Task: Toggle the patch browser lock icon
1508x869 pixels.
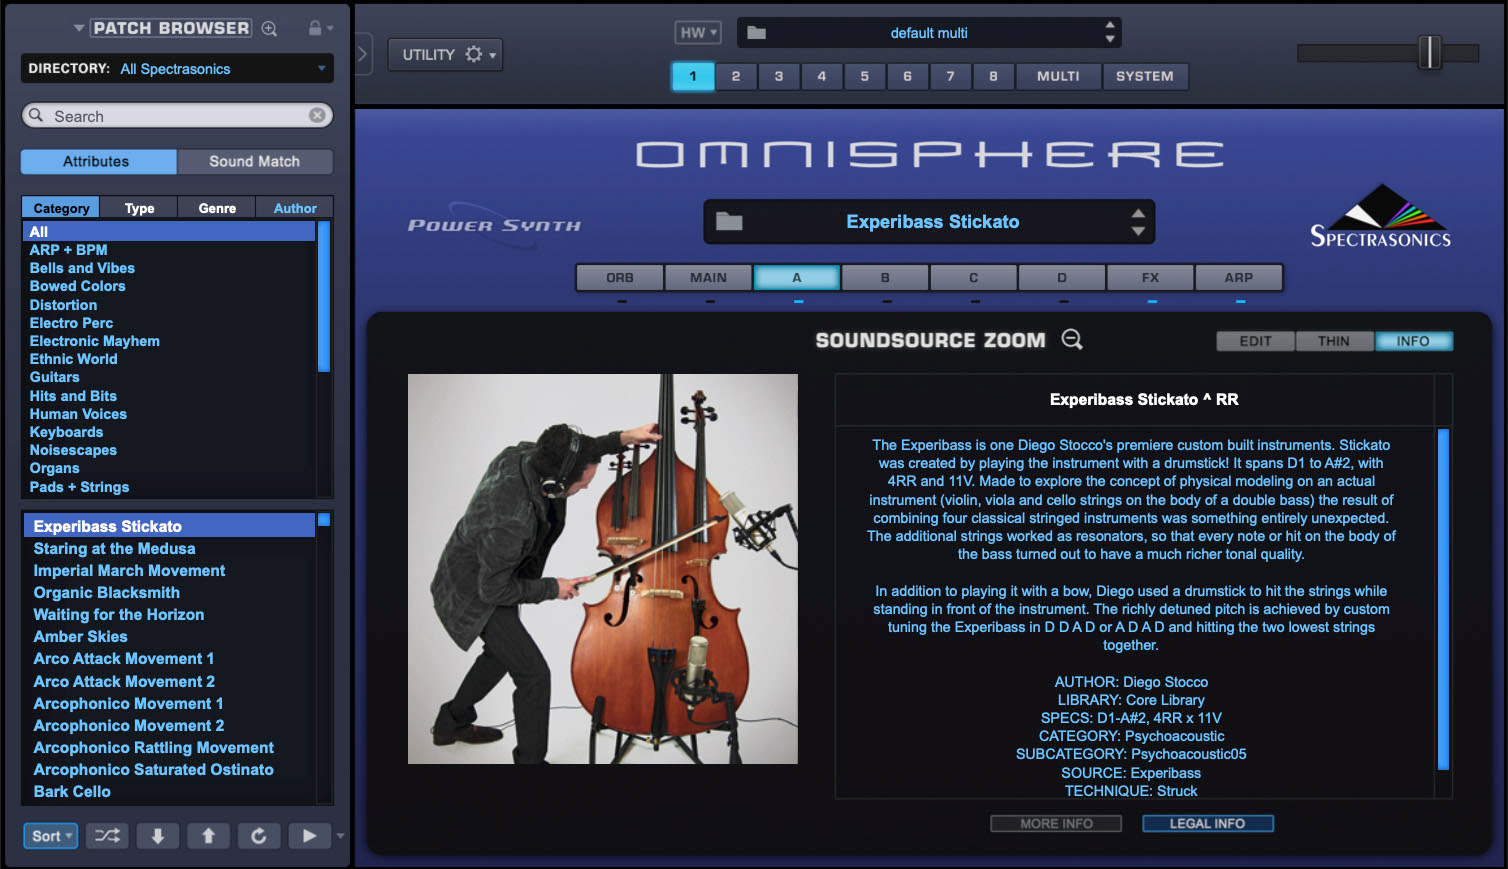Action: coord(315,28)
